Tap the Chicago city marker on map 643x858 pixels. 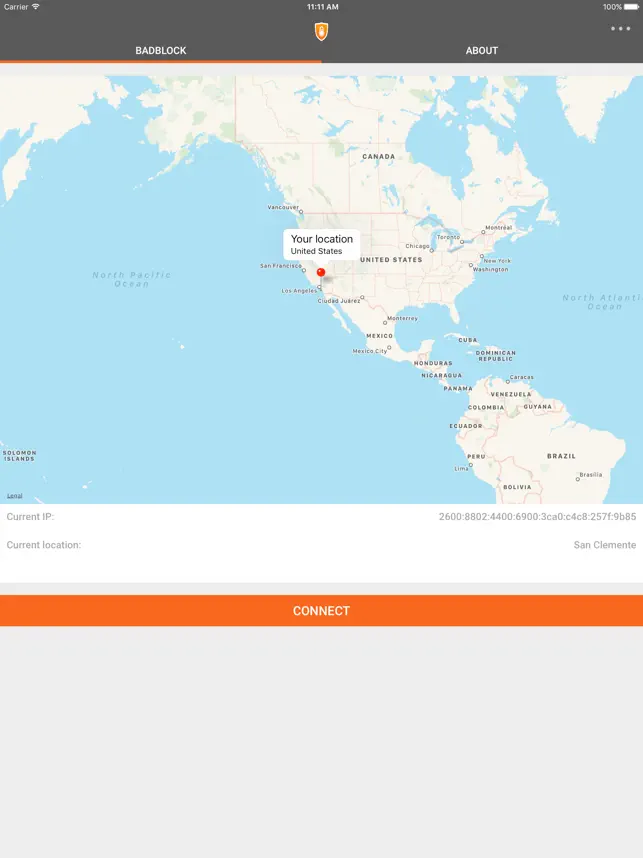pyautogui.click(x=432, y=250)
